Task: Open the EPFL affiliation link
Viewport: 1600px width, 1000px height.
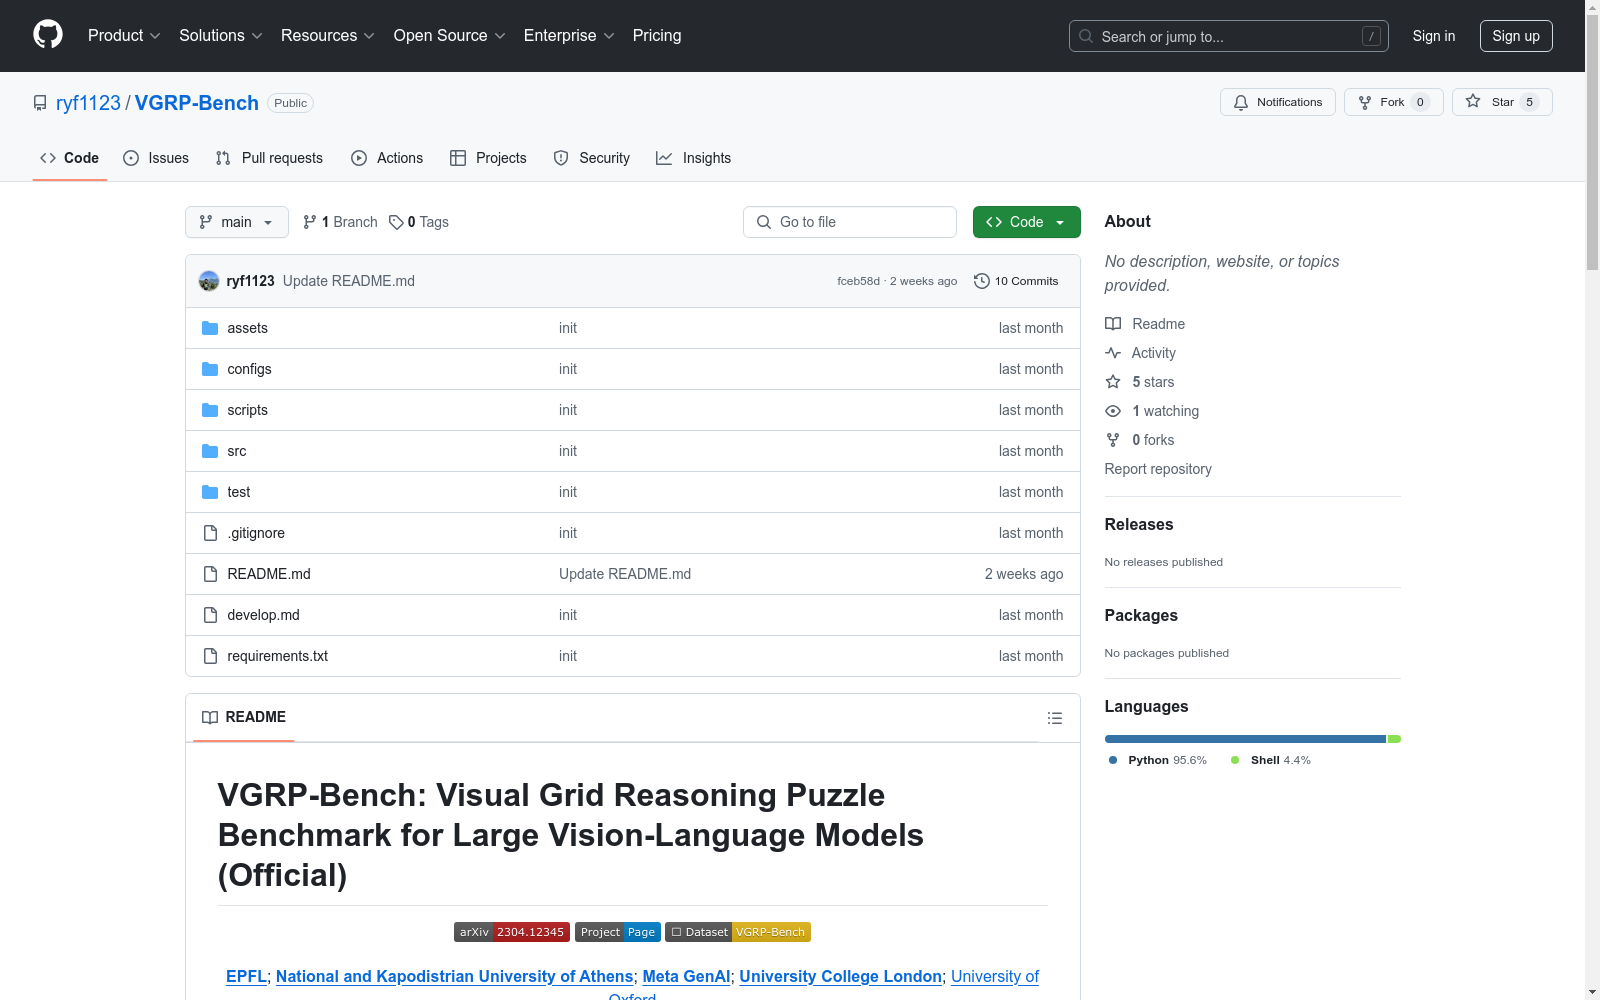Action: [246, 976]
